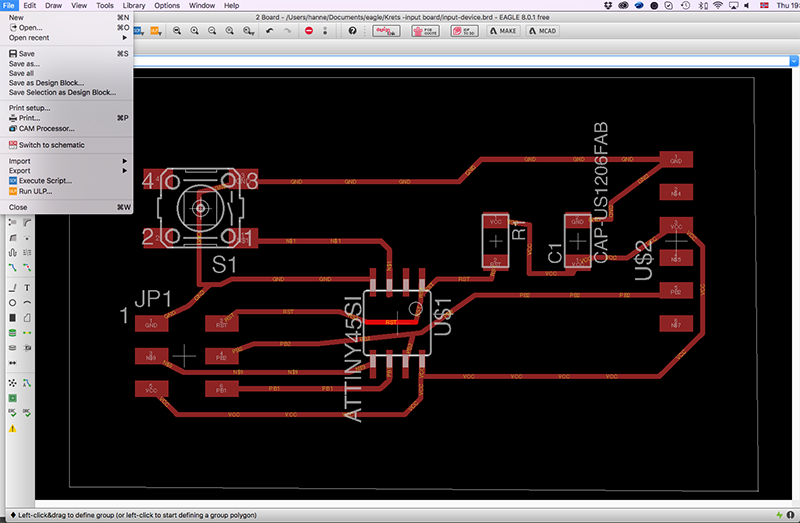Select the Dimension arrows tool
The height and width of the screenshot is (523, 800).
[13, 363]
